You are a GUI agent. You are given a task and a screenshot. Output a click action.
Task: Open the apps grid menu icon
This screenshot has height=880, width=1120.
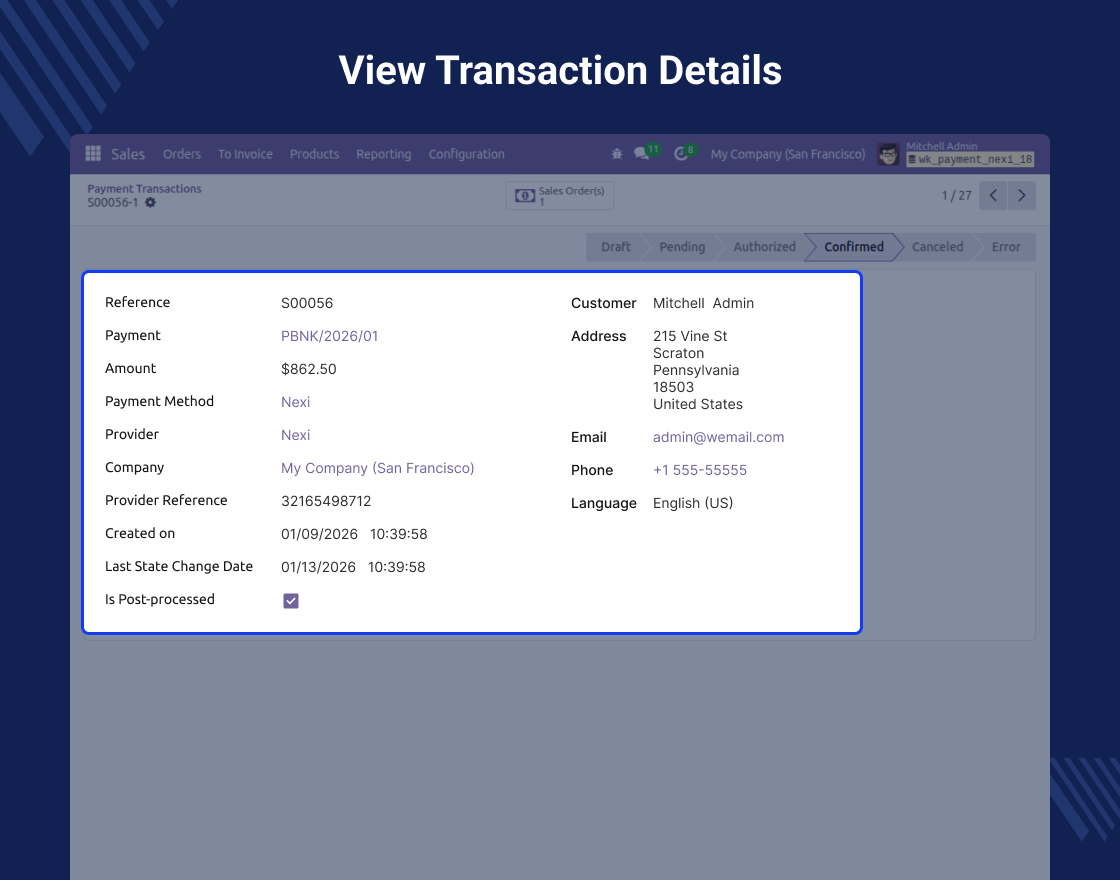pyautogui.click(x=93, y=153)
